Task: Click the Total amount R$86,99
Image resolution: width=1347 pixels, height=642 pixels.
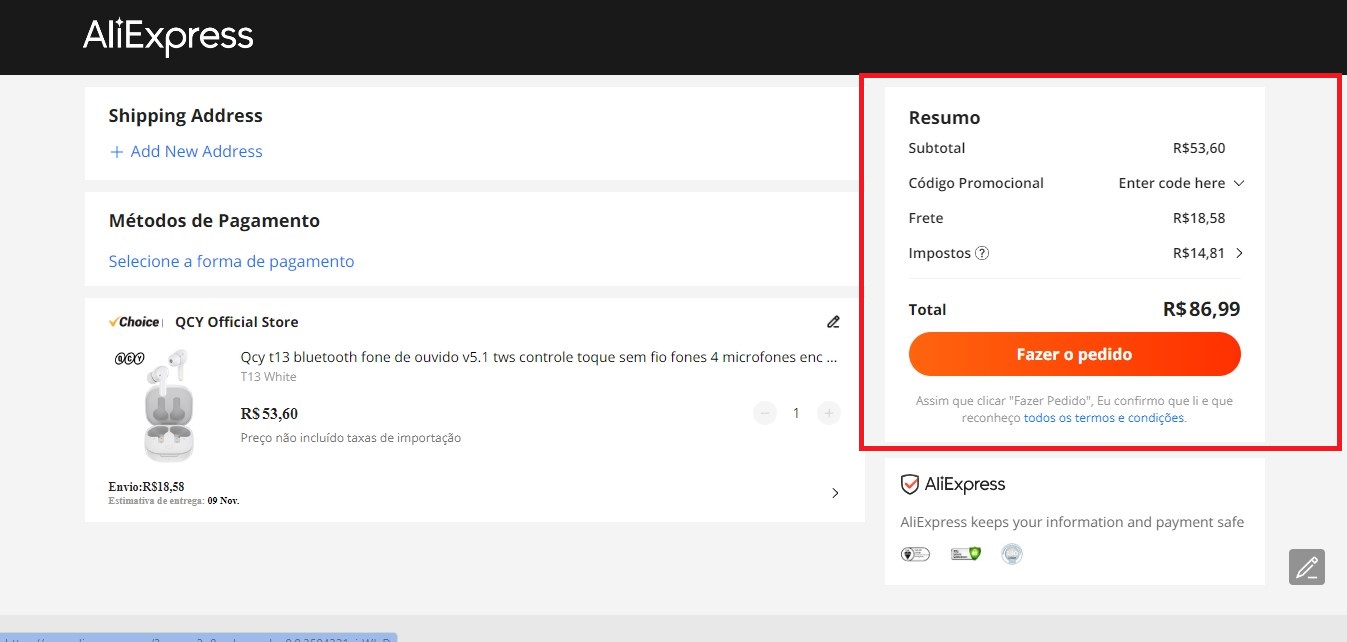Action: 1201,309
